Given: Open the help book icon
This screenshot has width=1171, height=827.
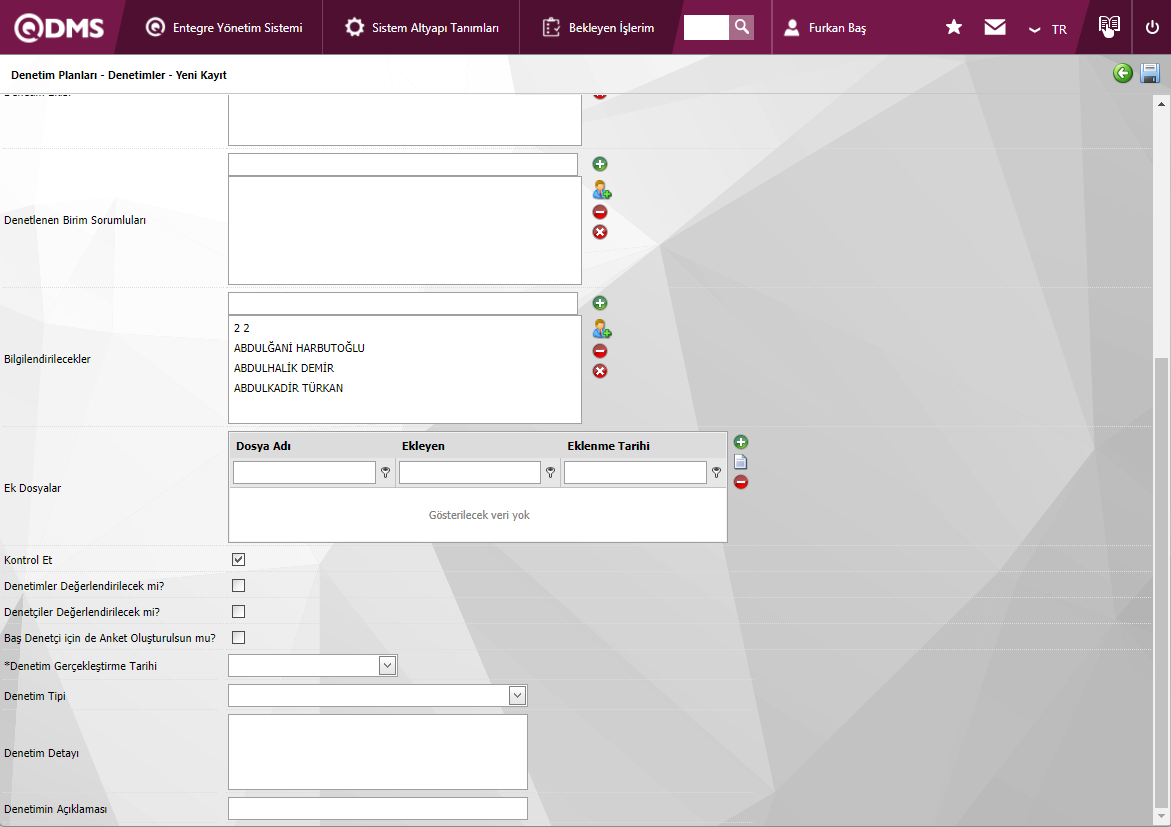Looking at the screenshot, I should click(1108, 27).
